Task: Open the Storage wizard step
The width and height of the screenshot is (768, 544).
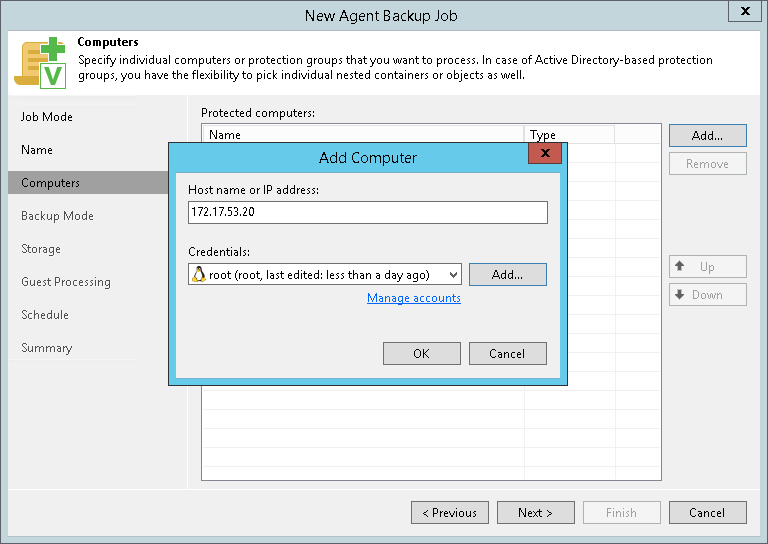Action: pos(41,249)
